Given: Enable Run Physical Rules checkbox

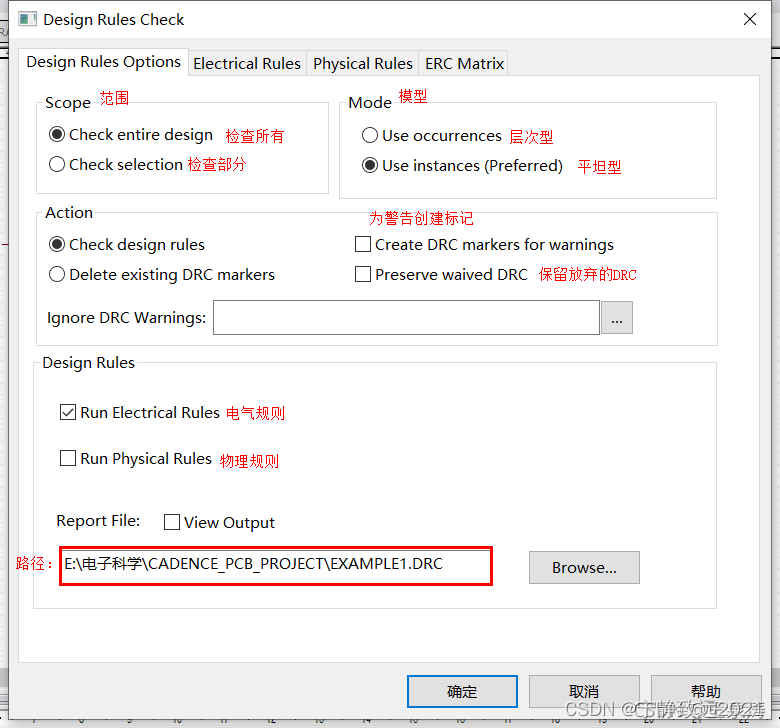Looking at the screenshot, I should (68, 458).
